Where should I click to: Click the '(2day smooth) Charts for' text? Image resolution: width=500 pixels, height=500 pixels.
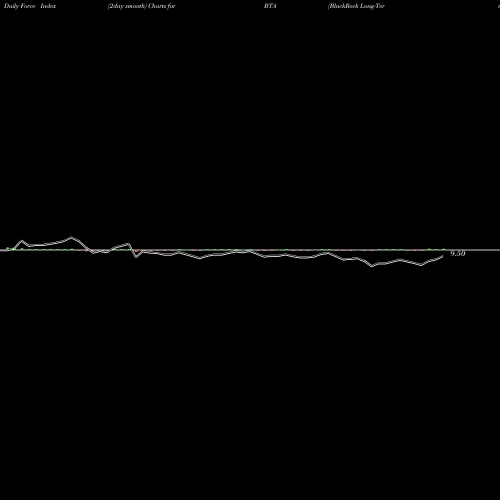(142, 6)
